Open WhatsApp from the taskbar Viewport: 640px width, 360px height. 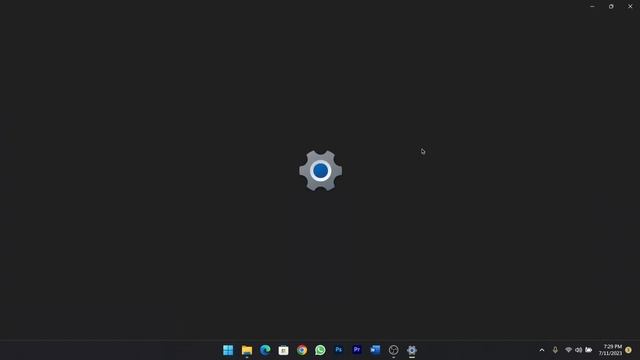(320, 350)
